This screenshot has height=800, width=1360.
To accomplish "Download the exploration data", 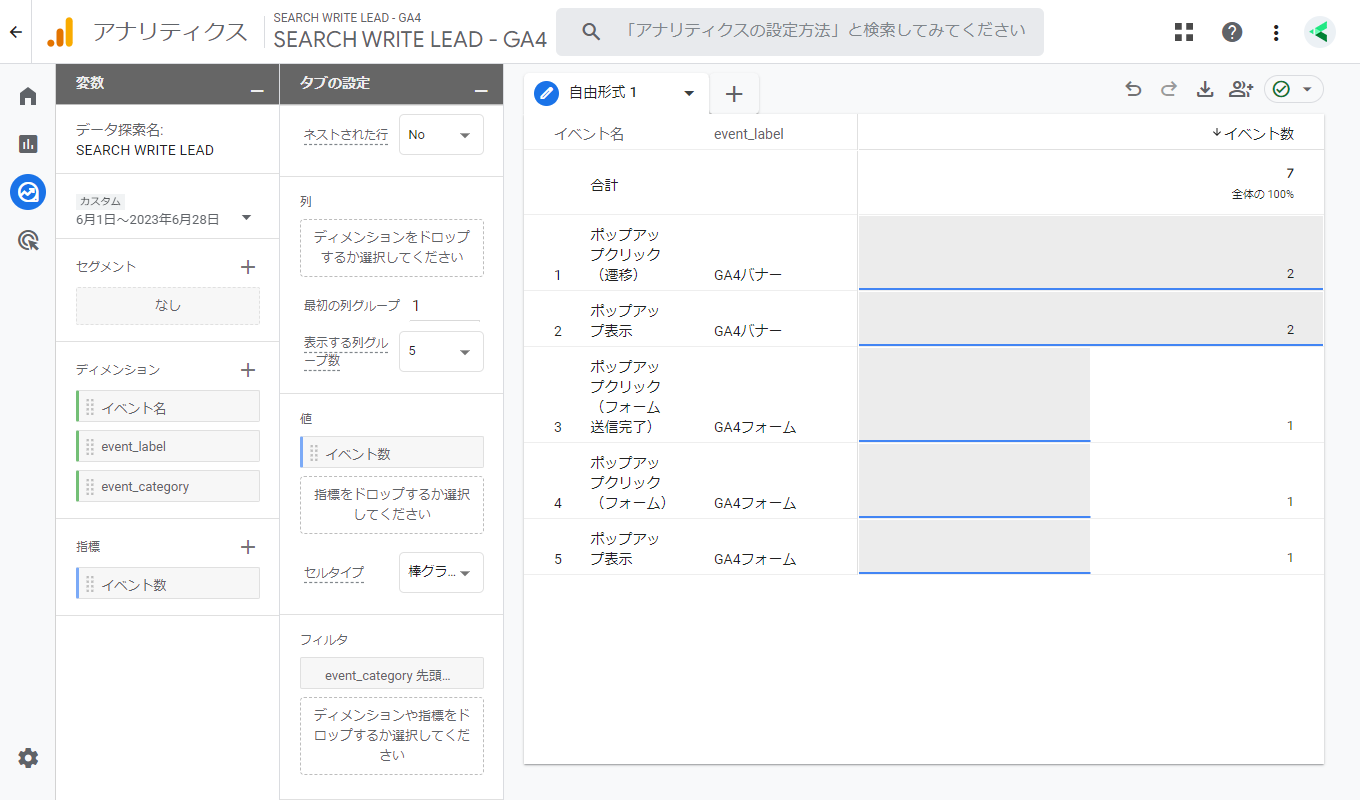I will click(x=1205, y=90).
